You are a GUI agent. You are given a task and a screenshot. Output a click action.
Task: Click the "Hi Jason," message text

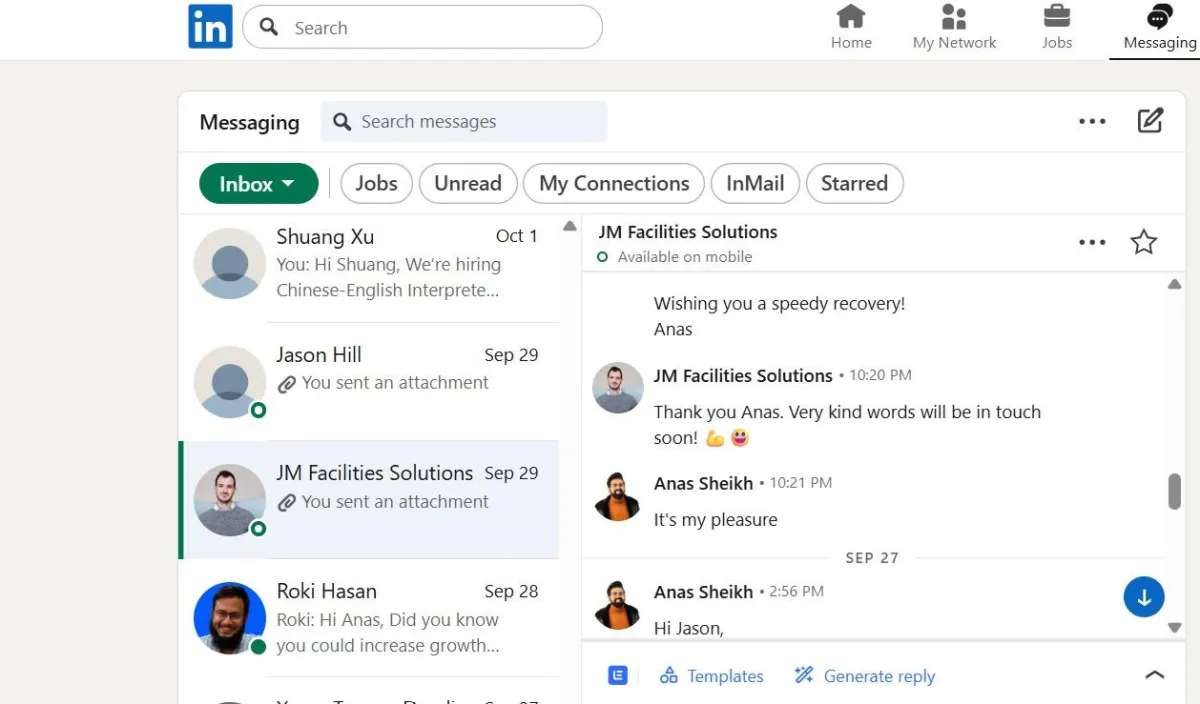pyautogui.click(x=688, y=628)
